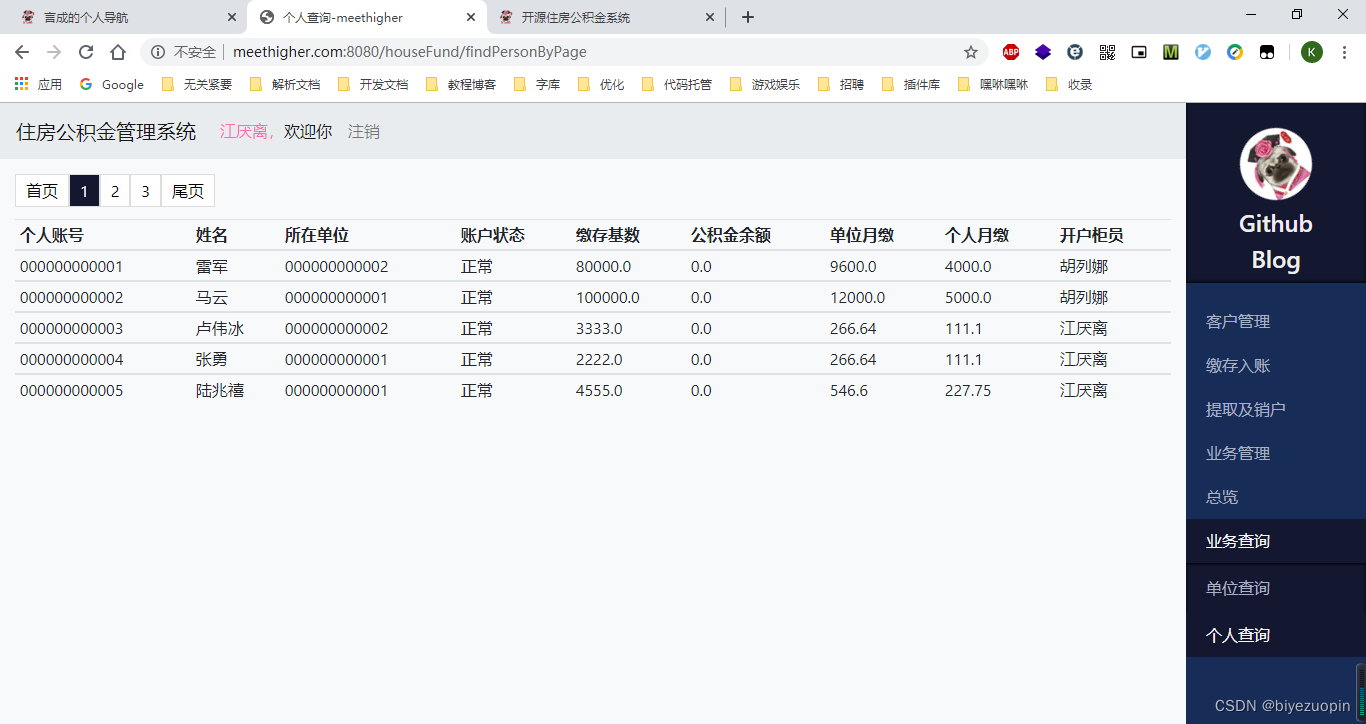1366x724 pixels.
Task: Open the purple diamond extension icon
Action: pyautogui.click(x=1043, y=52)
